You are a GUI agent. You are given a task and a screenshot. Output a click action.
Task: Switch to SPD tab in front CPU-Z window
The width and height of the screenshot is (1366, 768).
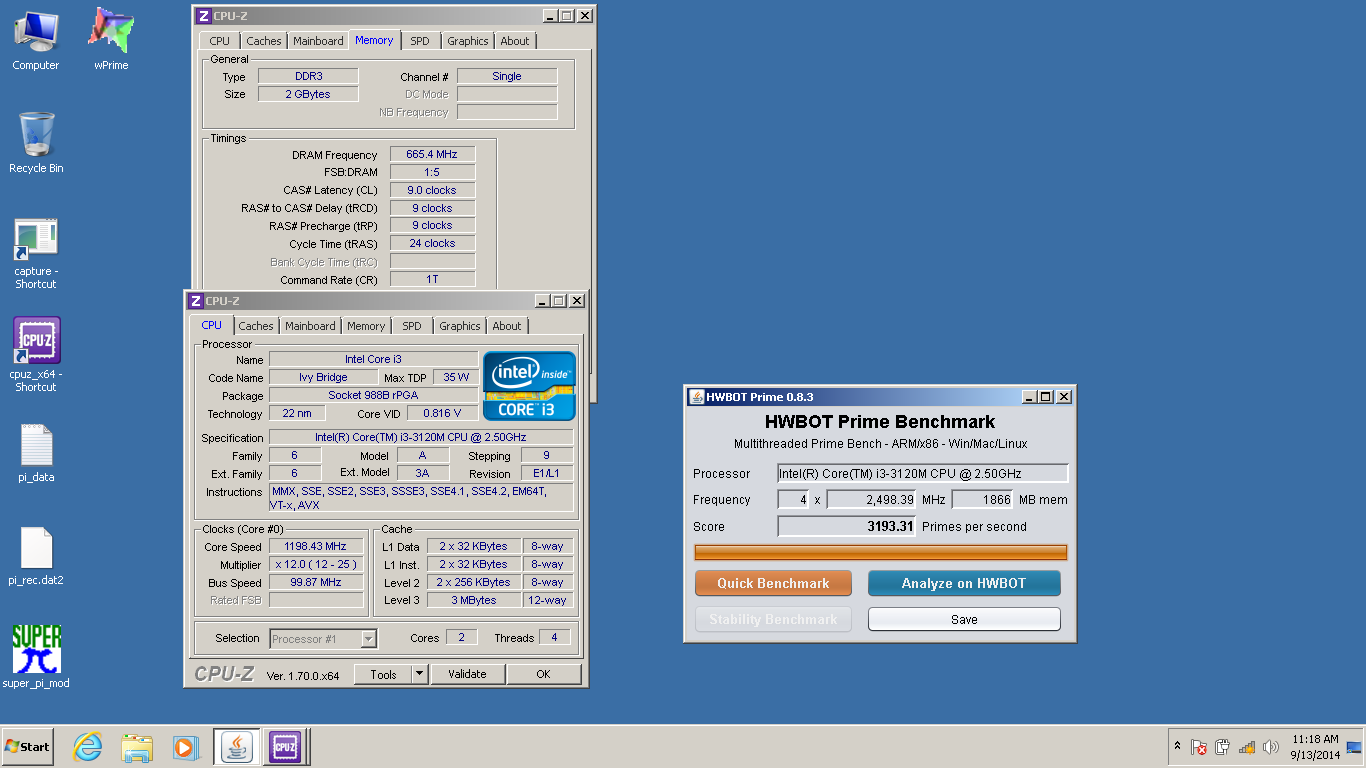tap(412, 326)
